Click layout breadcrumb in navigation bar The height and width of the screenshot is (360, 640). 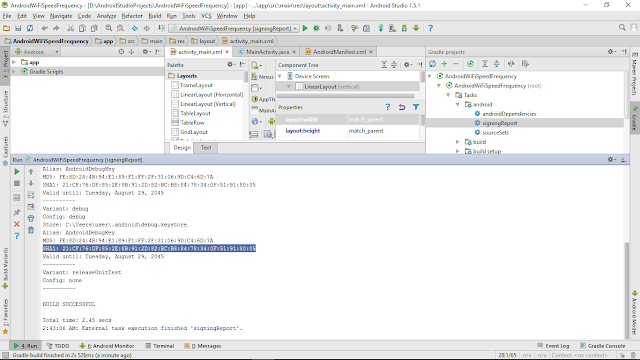[x=203, y=41]
